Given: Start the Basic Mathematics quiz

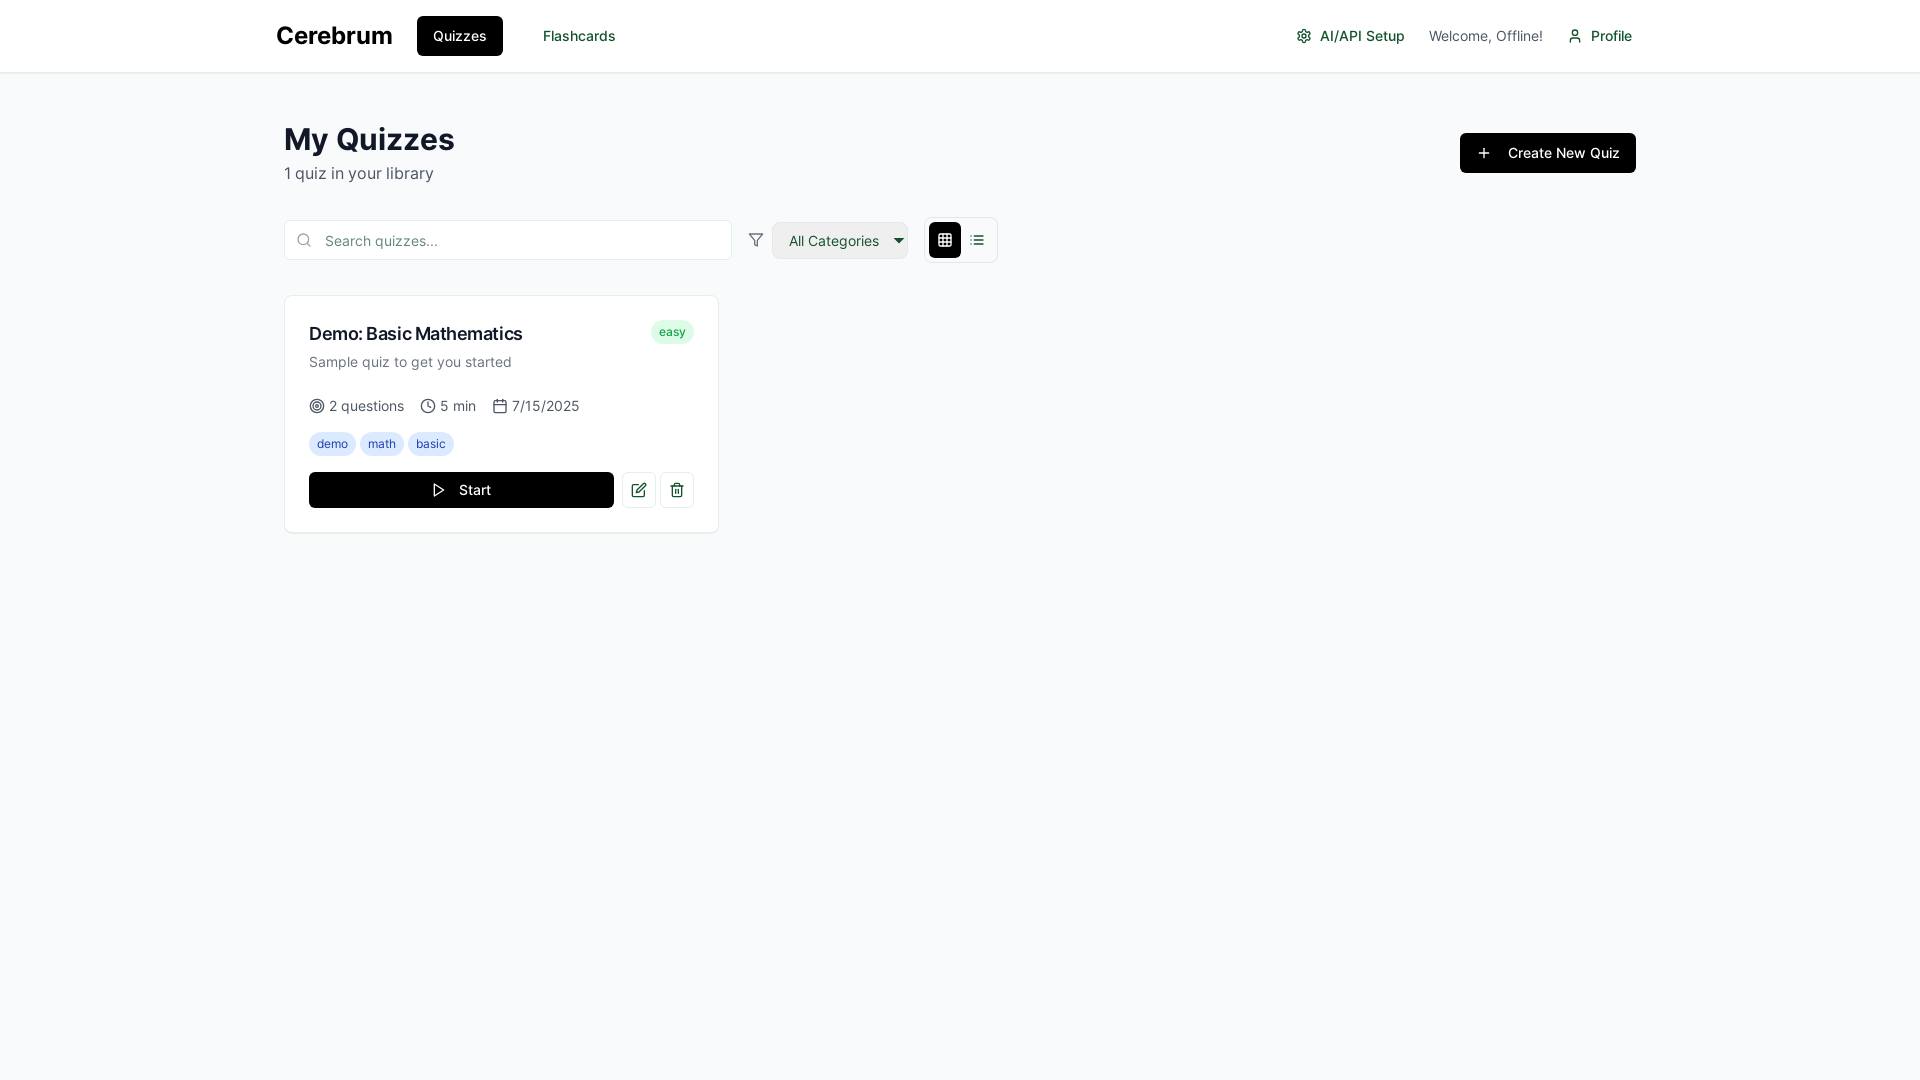Looking at the screenshot, I should point(461,490).
